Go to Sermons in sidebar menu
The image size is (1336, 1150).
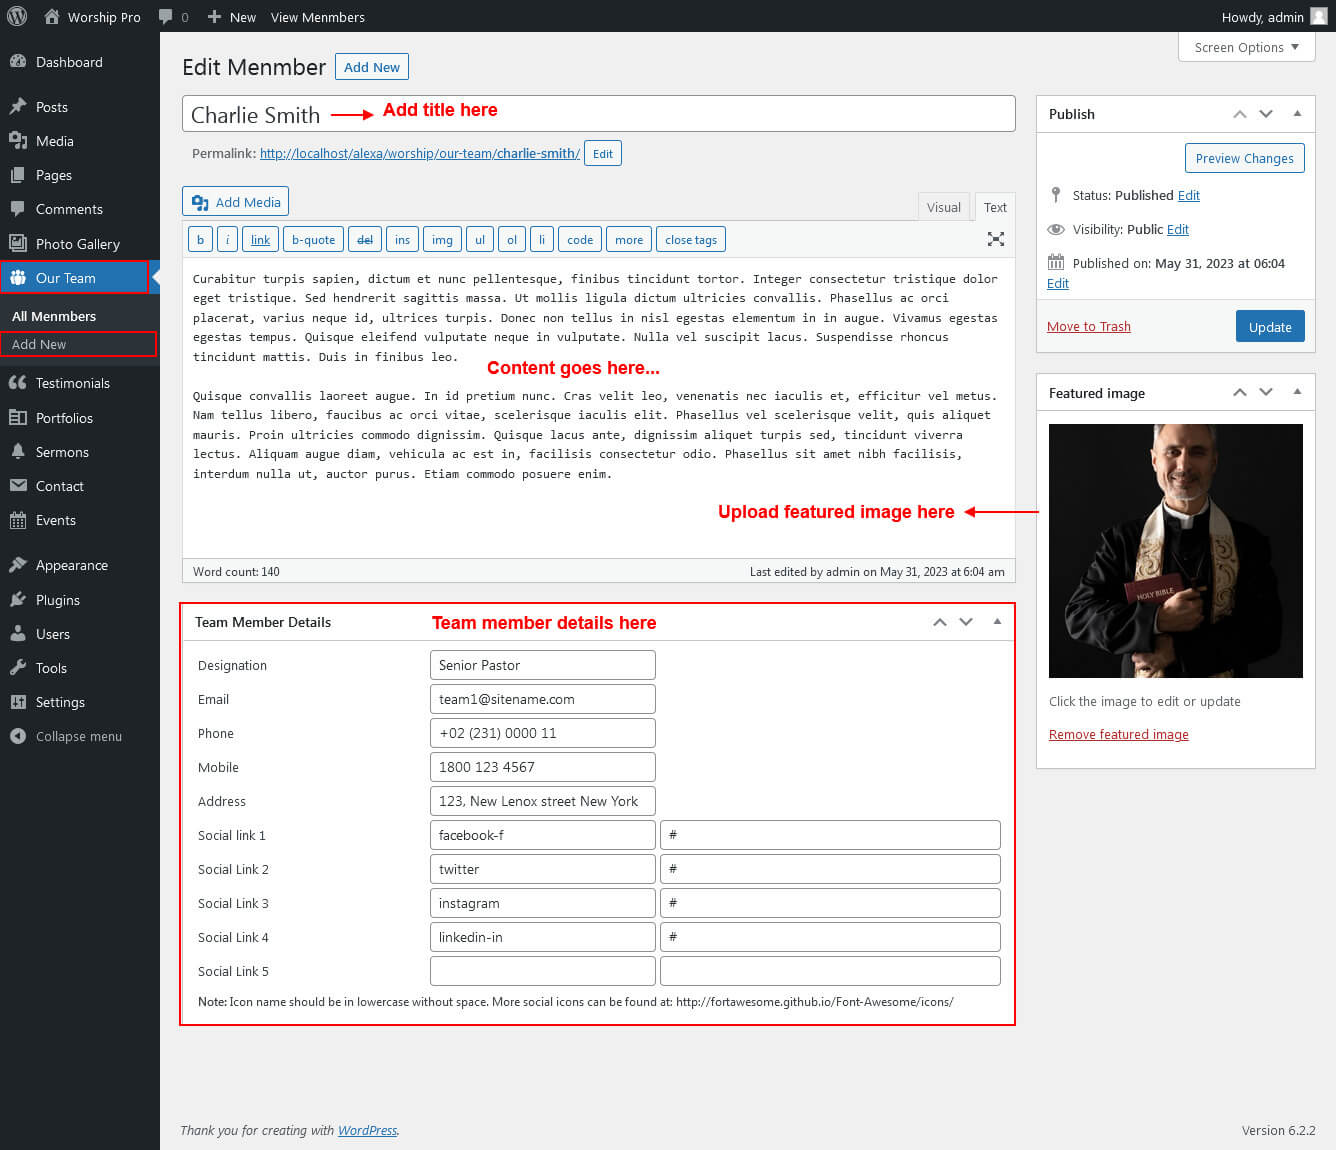click(x=62, y=452)
